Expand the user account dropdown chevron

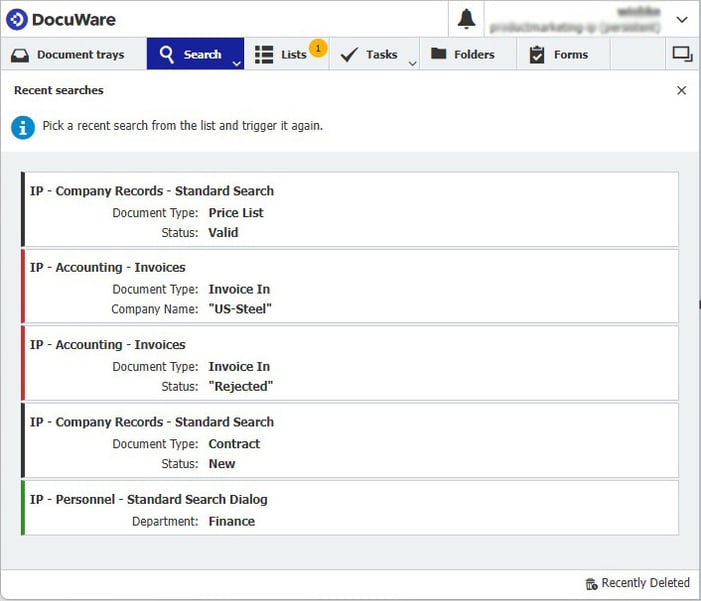coord(682,19)
